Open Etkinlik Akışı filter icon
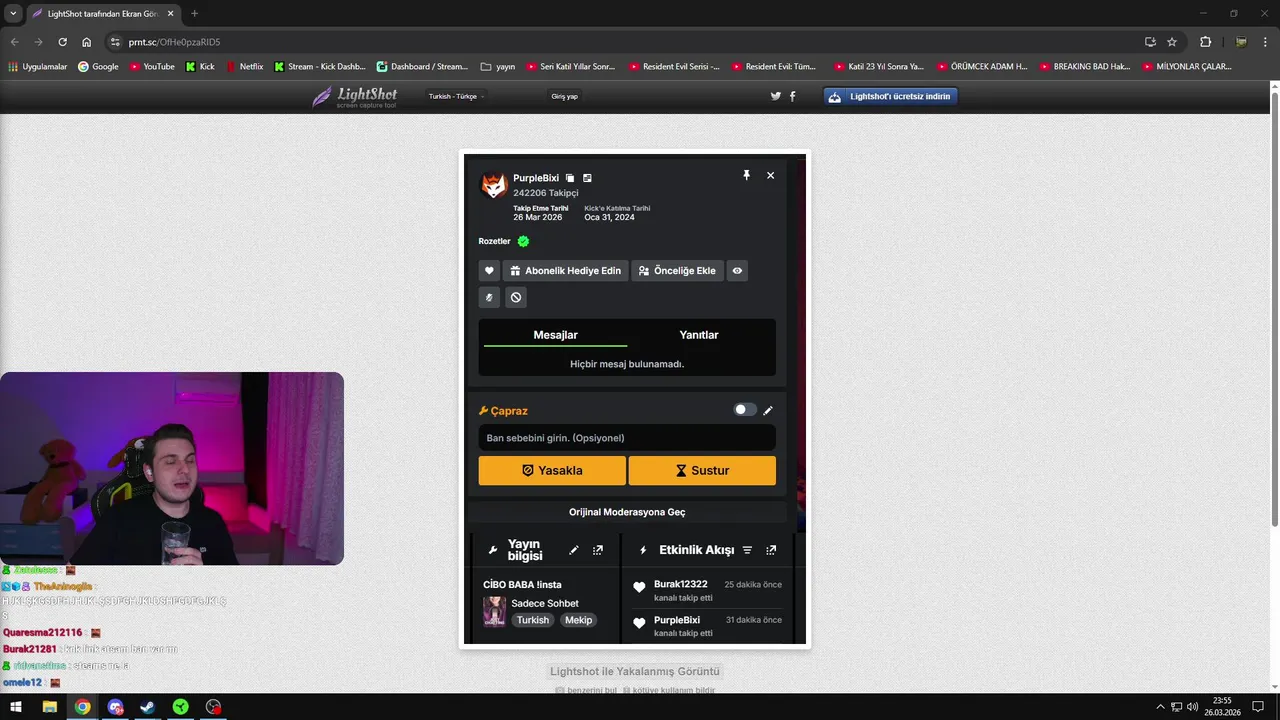Viewport: 1280px width, 720px height. click(747, 550)
